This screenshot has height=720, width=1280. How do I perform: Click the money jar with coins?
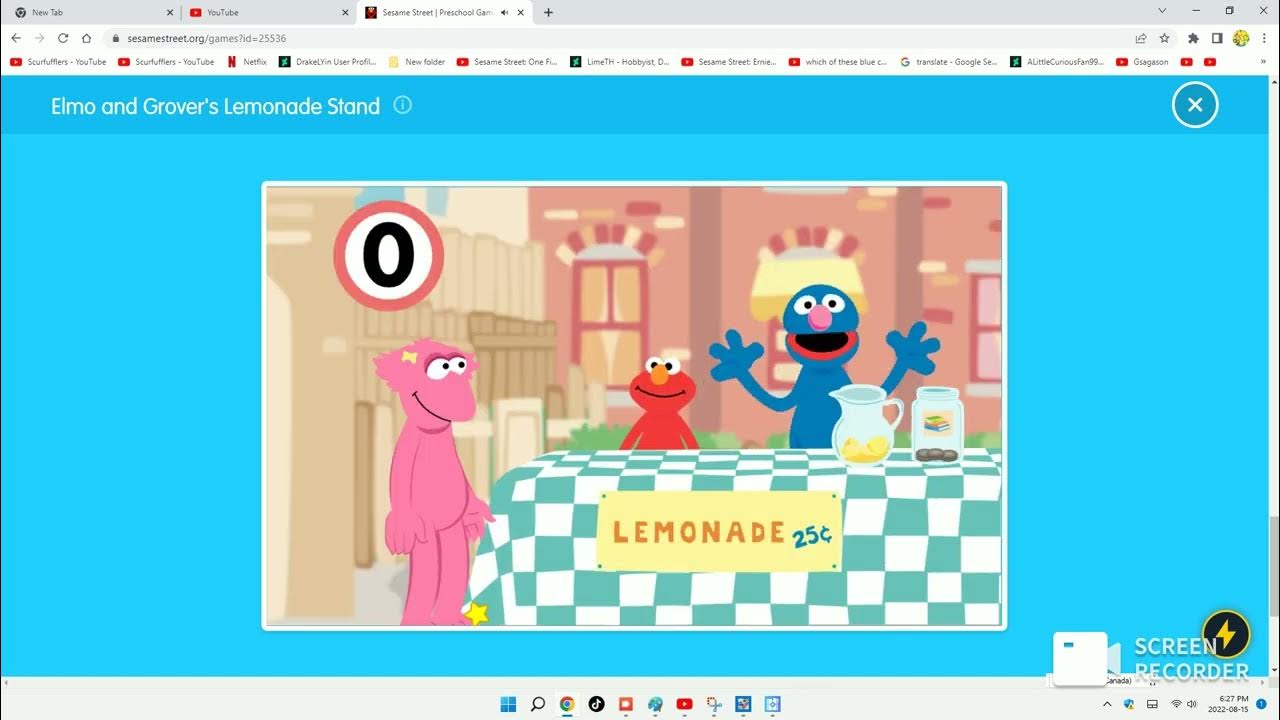937,426
